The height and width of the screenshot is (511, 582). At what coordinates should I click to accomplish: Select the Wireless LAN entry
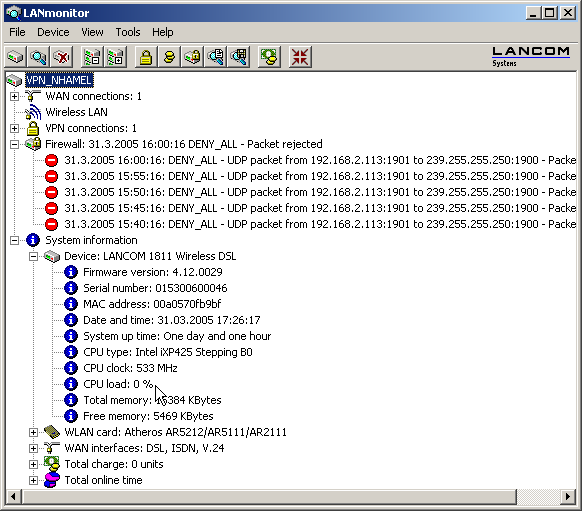[76, 112]
